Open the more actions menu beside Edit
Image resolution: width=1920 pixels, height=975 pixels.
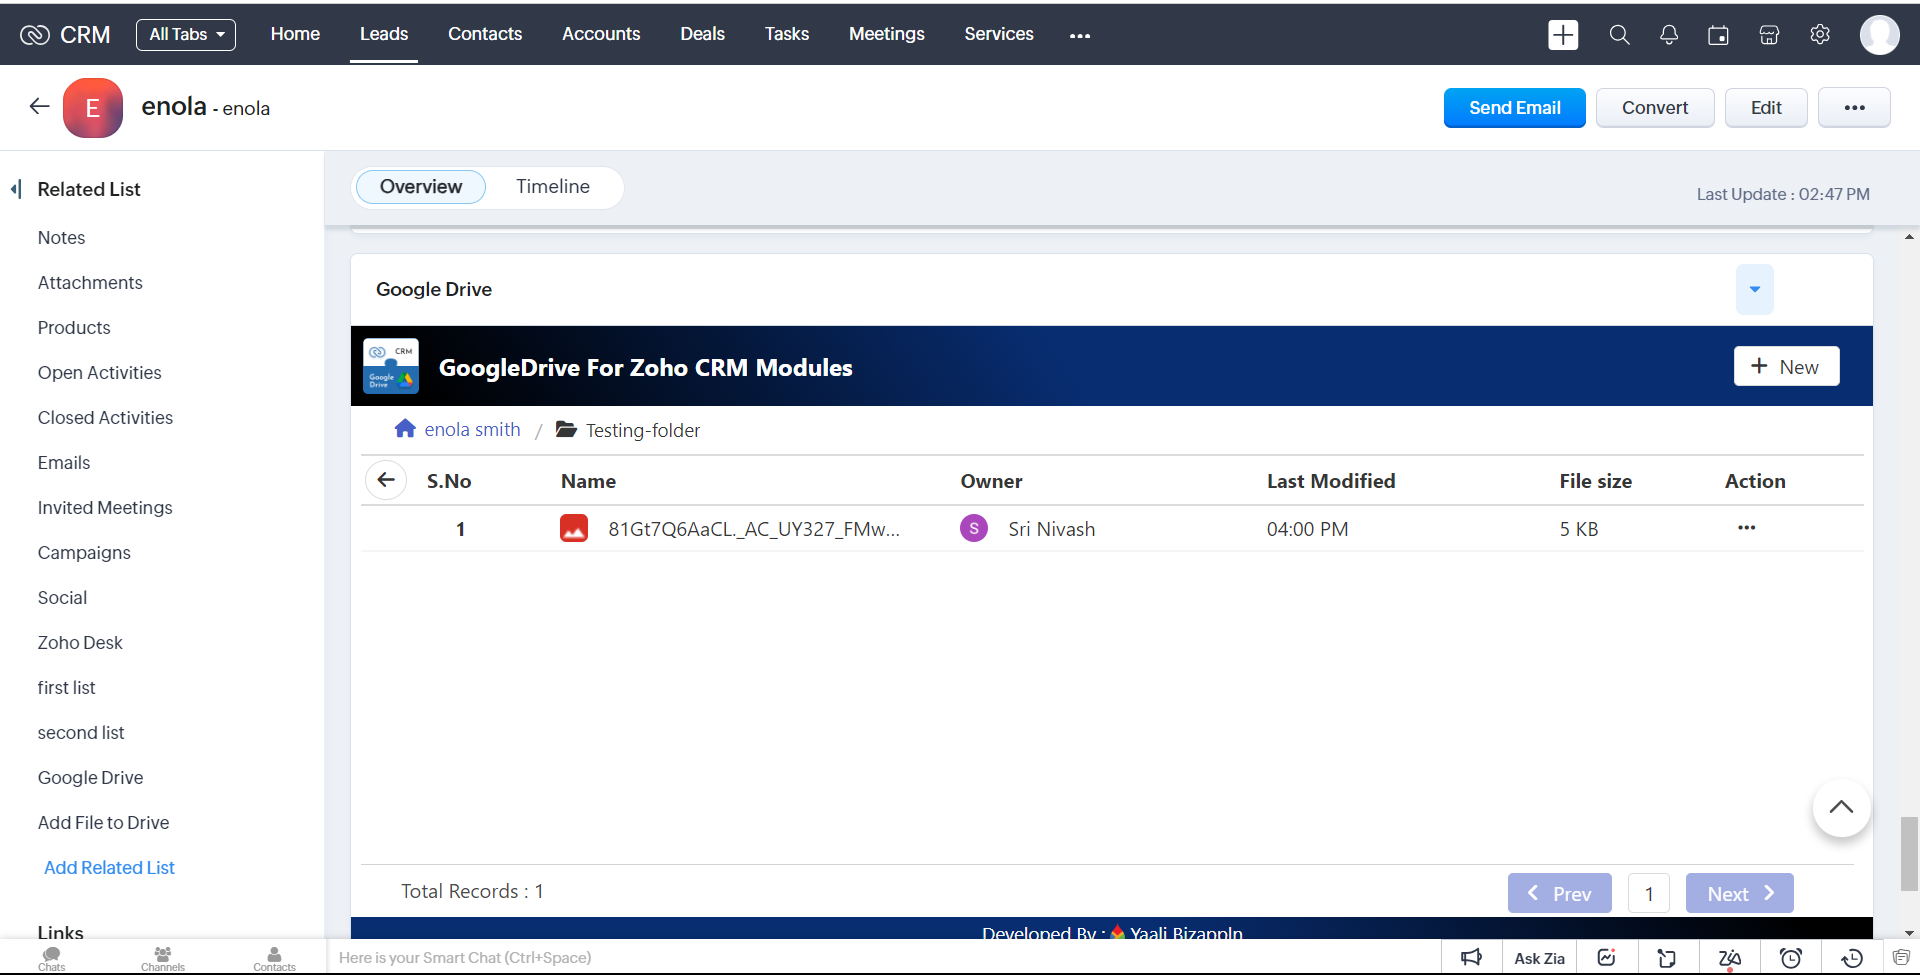tap(1854, 108)
